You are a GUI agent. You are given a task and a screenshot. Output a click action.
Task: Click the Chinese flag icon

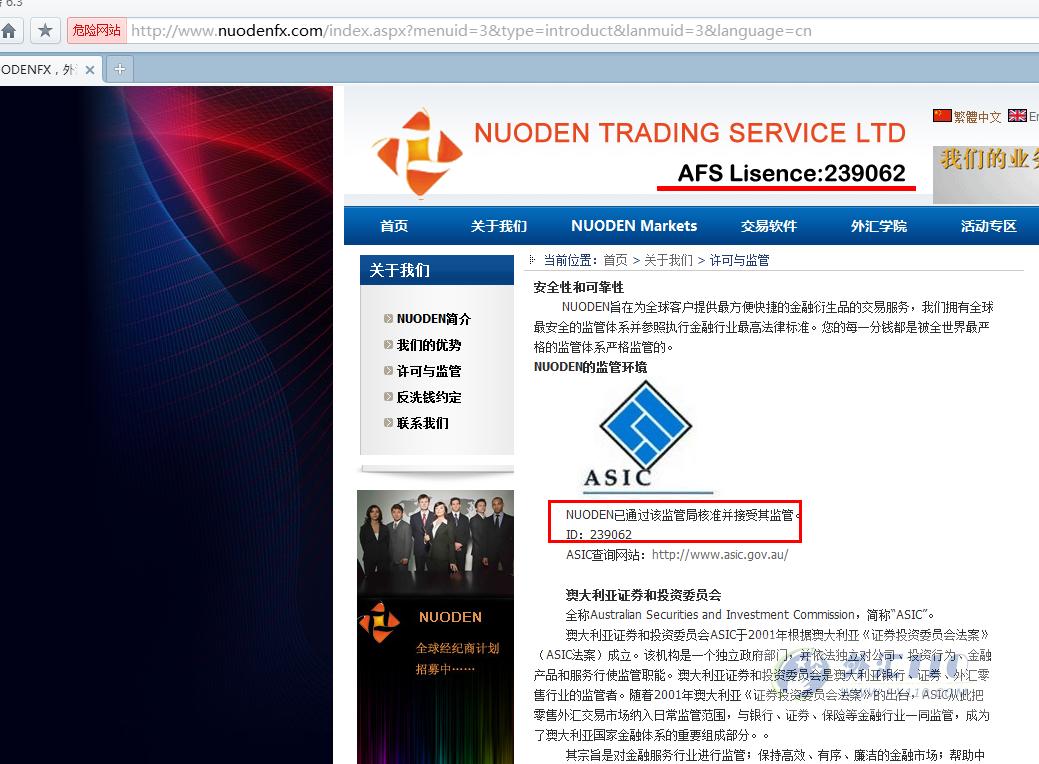942,116
